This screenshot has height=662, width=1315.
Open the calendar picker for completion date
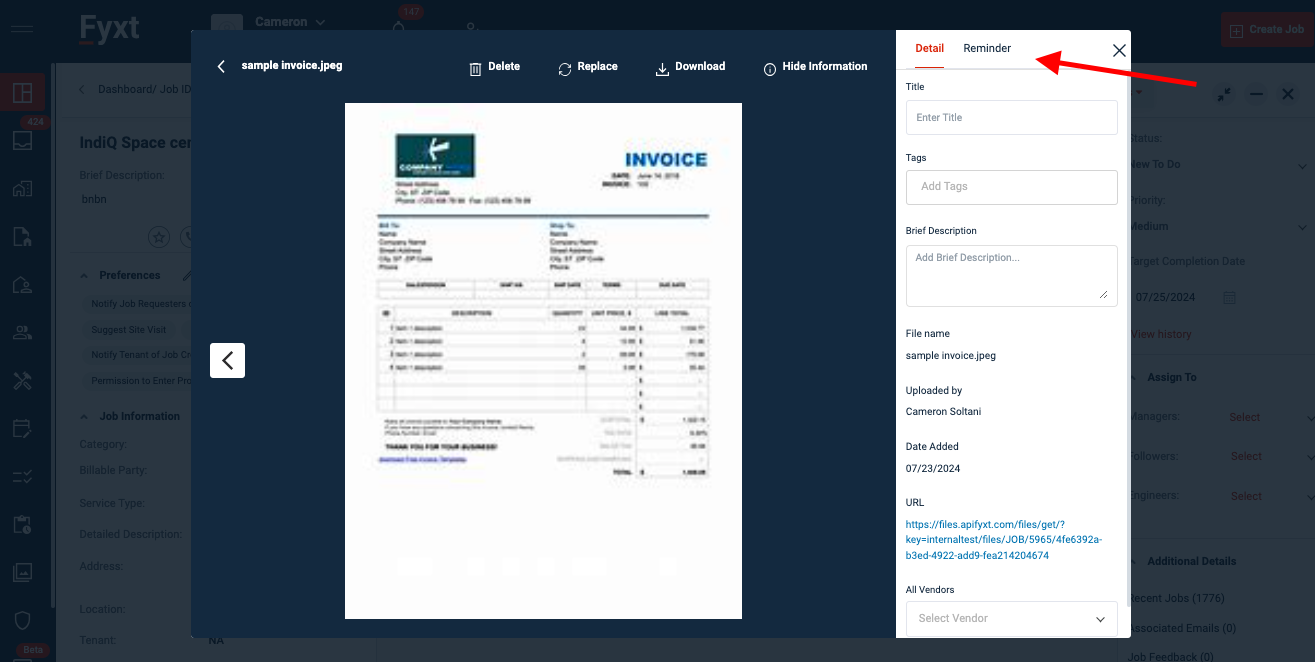coord(1230,298)
